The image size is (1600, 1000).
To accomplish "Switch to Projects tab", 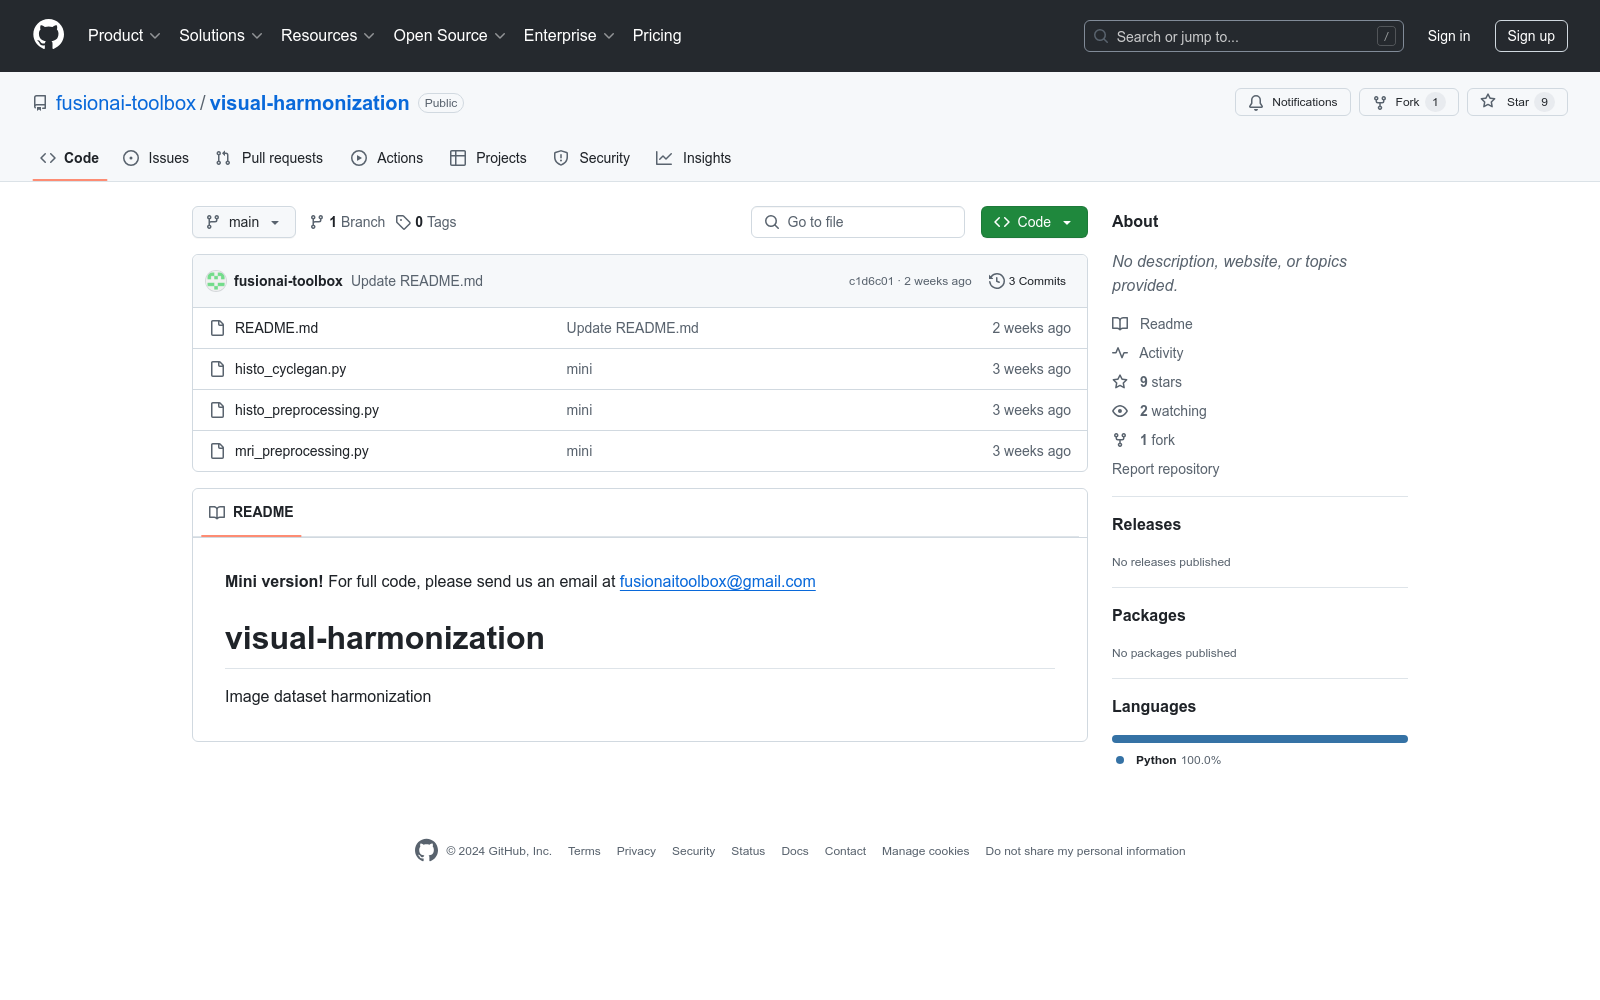I will coord(488,158).
